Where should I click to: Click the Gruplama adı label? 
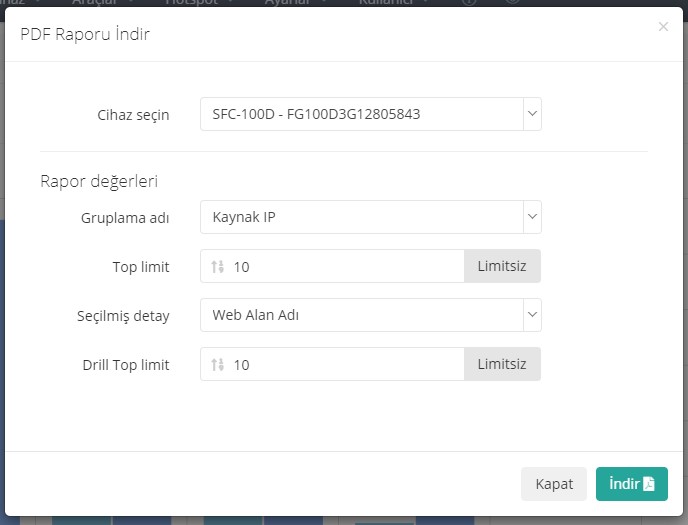click(x=125, y=218)
